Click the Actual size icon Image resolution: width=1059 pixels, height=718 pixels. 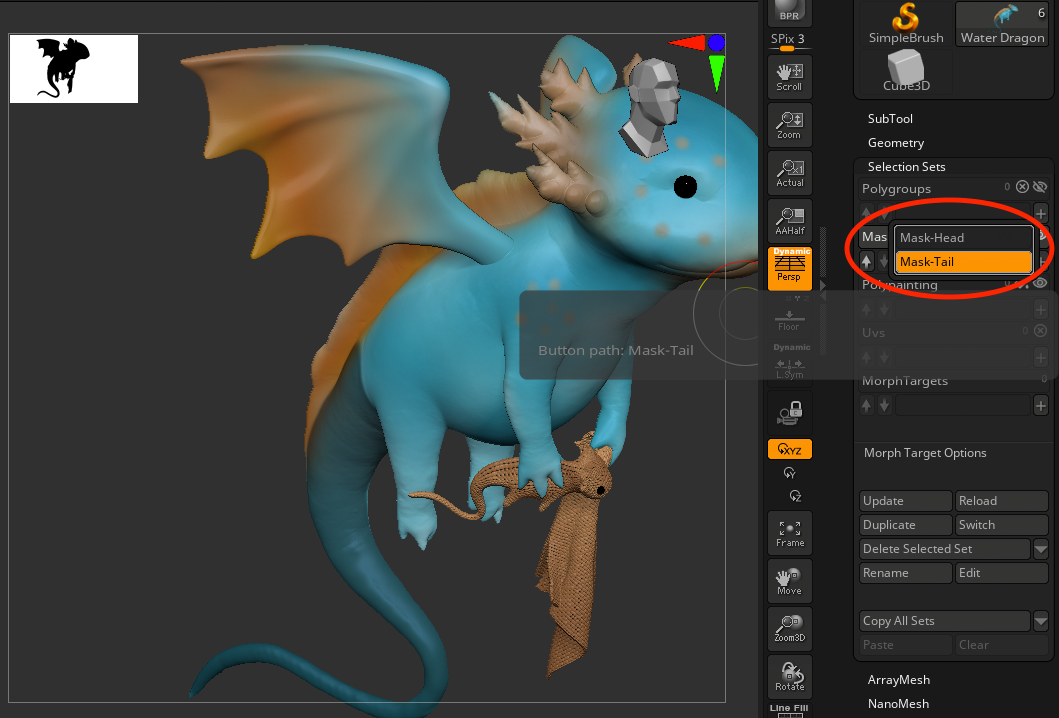click(790, 173)
